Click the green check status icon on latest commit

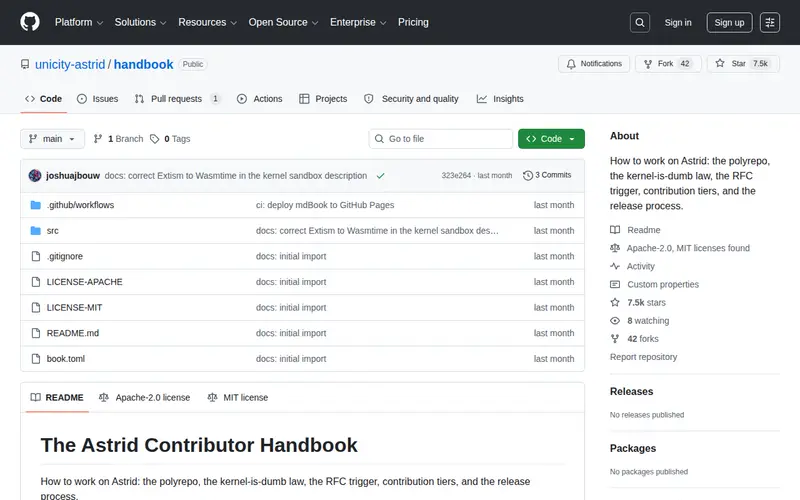point(381,176)
